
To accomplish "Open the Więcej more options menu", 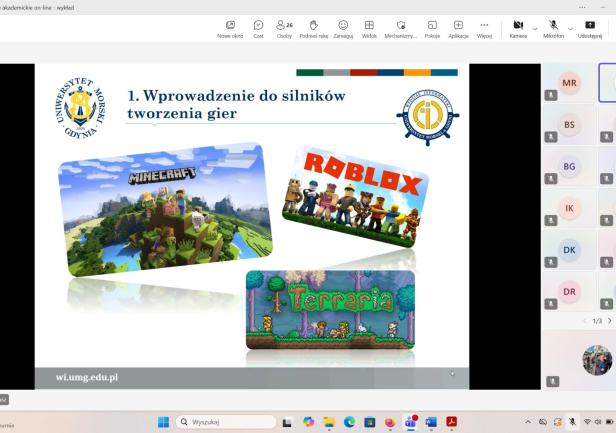I will [x=484, y=28].
